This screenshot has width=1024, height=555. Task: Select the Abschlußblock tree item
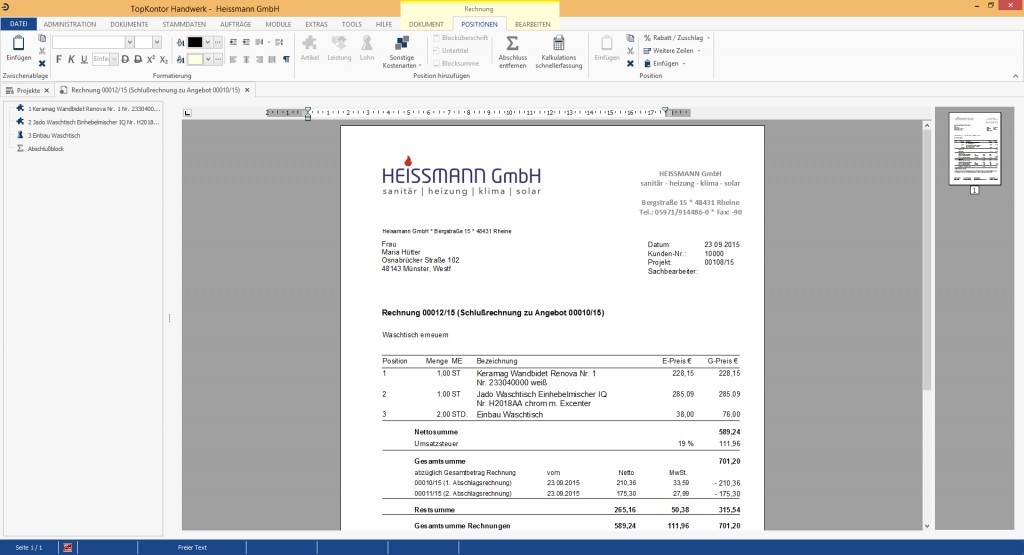pos(40,149)
